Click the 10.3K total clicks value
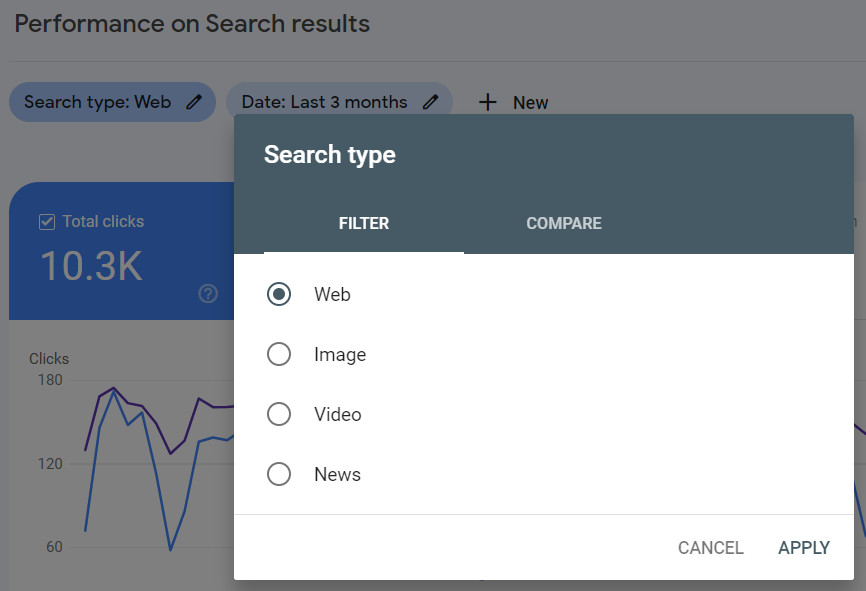866x591 pixels. tap(92, 266)
